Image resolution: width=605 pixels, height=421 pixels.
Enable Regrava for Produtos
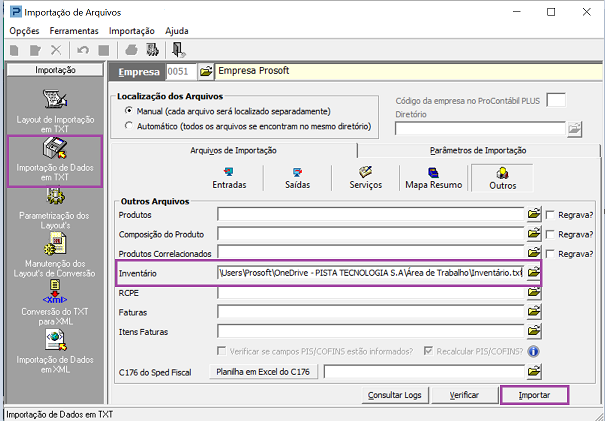point(551,215)
